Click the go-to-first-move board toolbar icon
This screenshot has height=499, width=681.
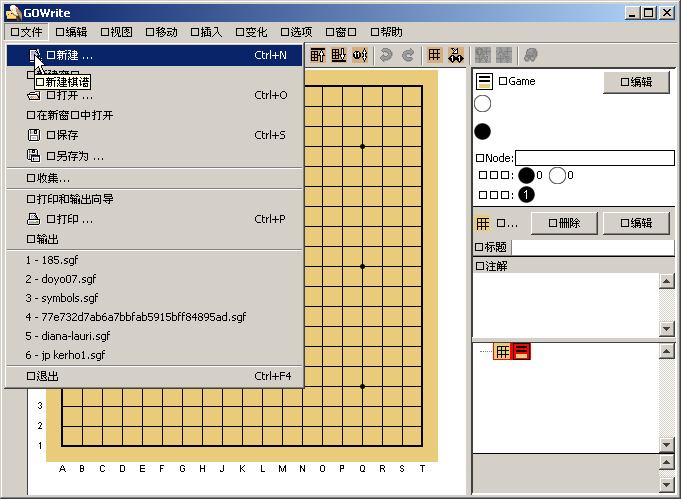click(317, 55)
